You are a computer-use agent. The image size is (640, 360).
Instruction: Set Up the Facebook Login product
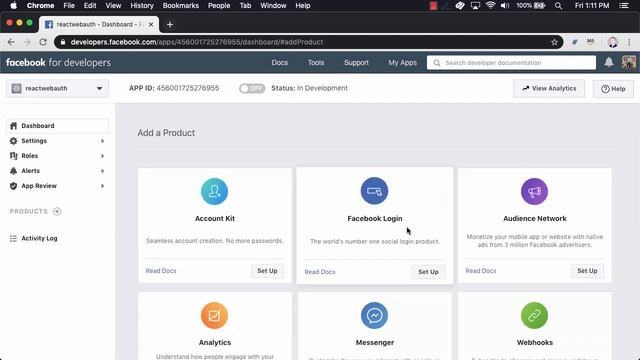[x=428, y=272]
